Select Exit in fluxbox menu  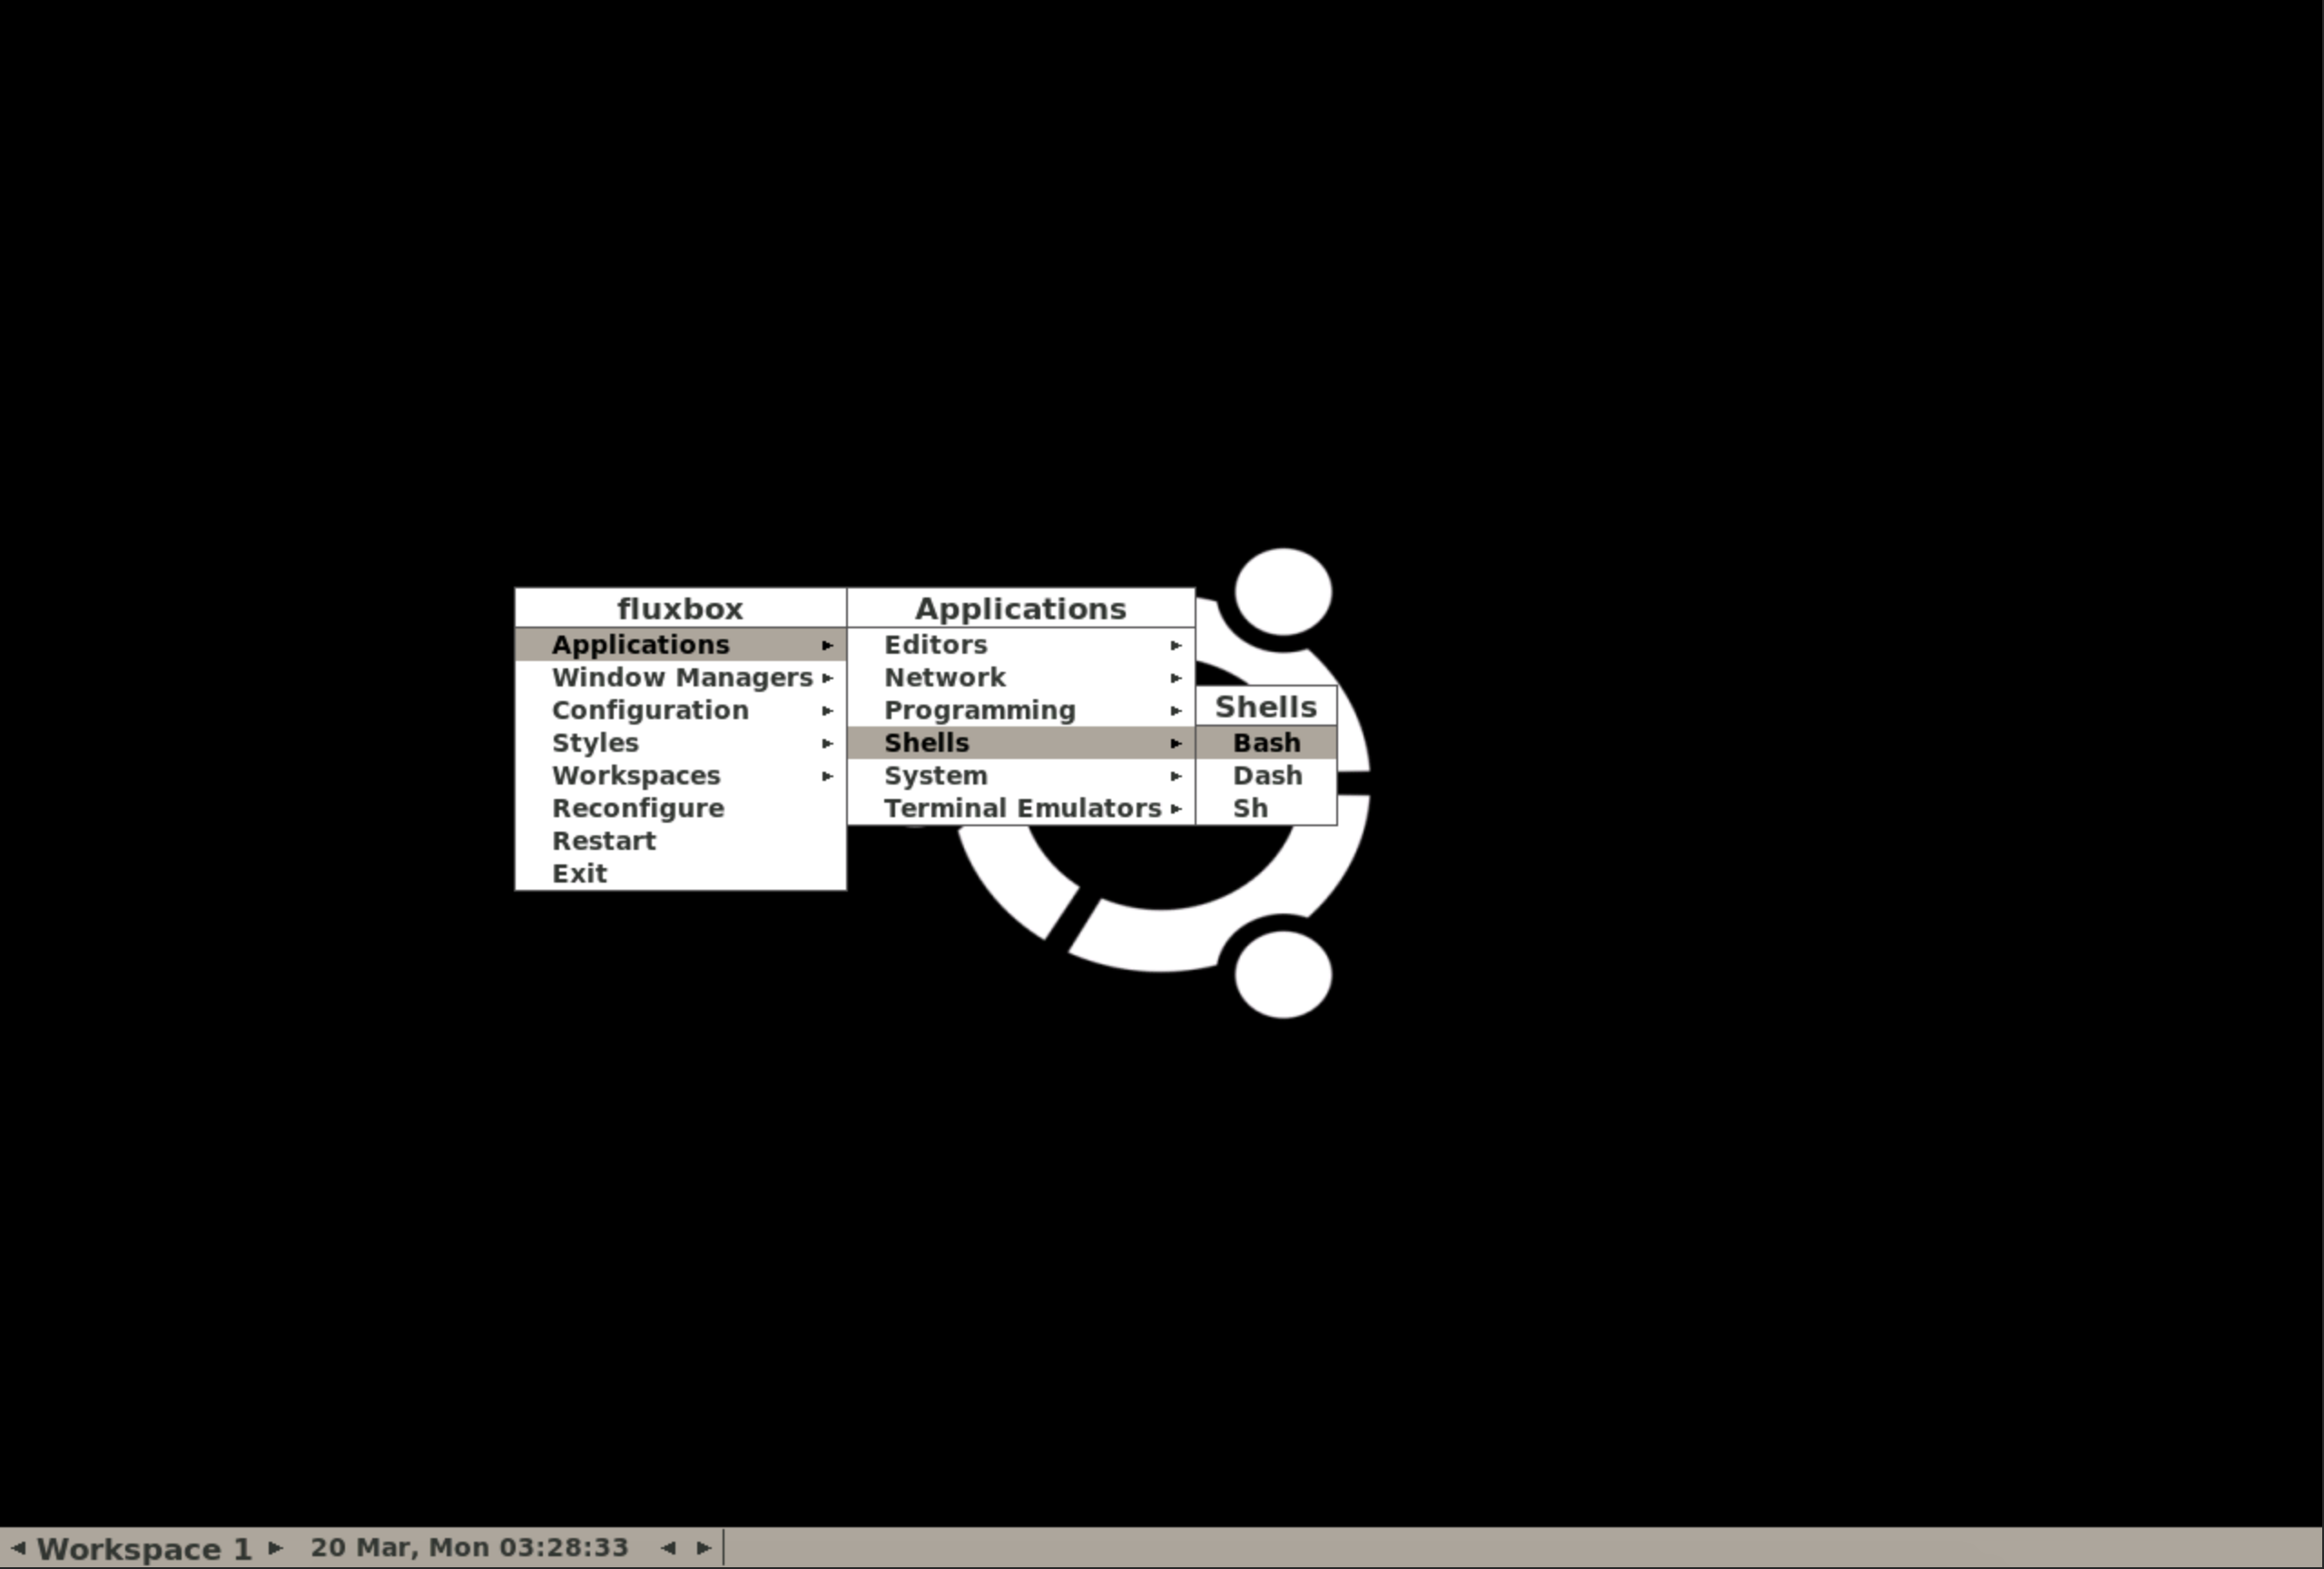pyautogui.click(x=680, y=873)
